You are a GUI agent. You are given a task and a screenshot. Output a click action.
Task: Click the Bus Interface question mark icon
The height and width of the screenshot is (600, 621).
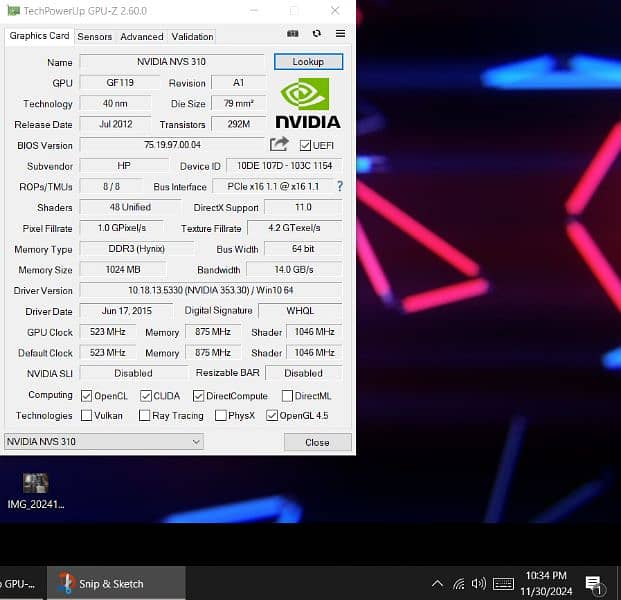click(340, 187)
